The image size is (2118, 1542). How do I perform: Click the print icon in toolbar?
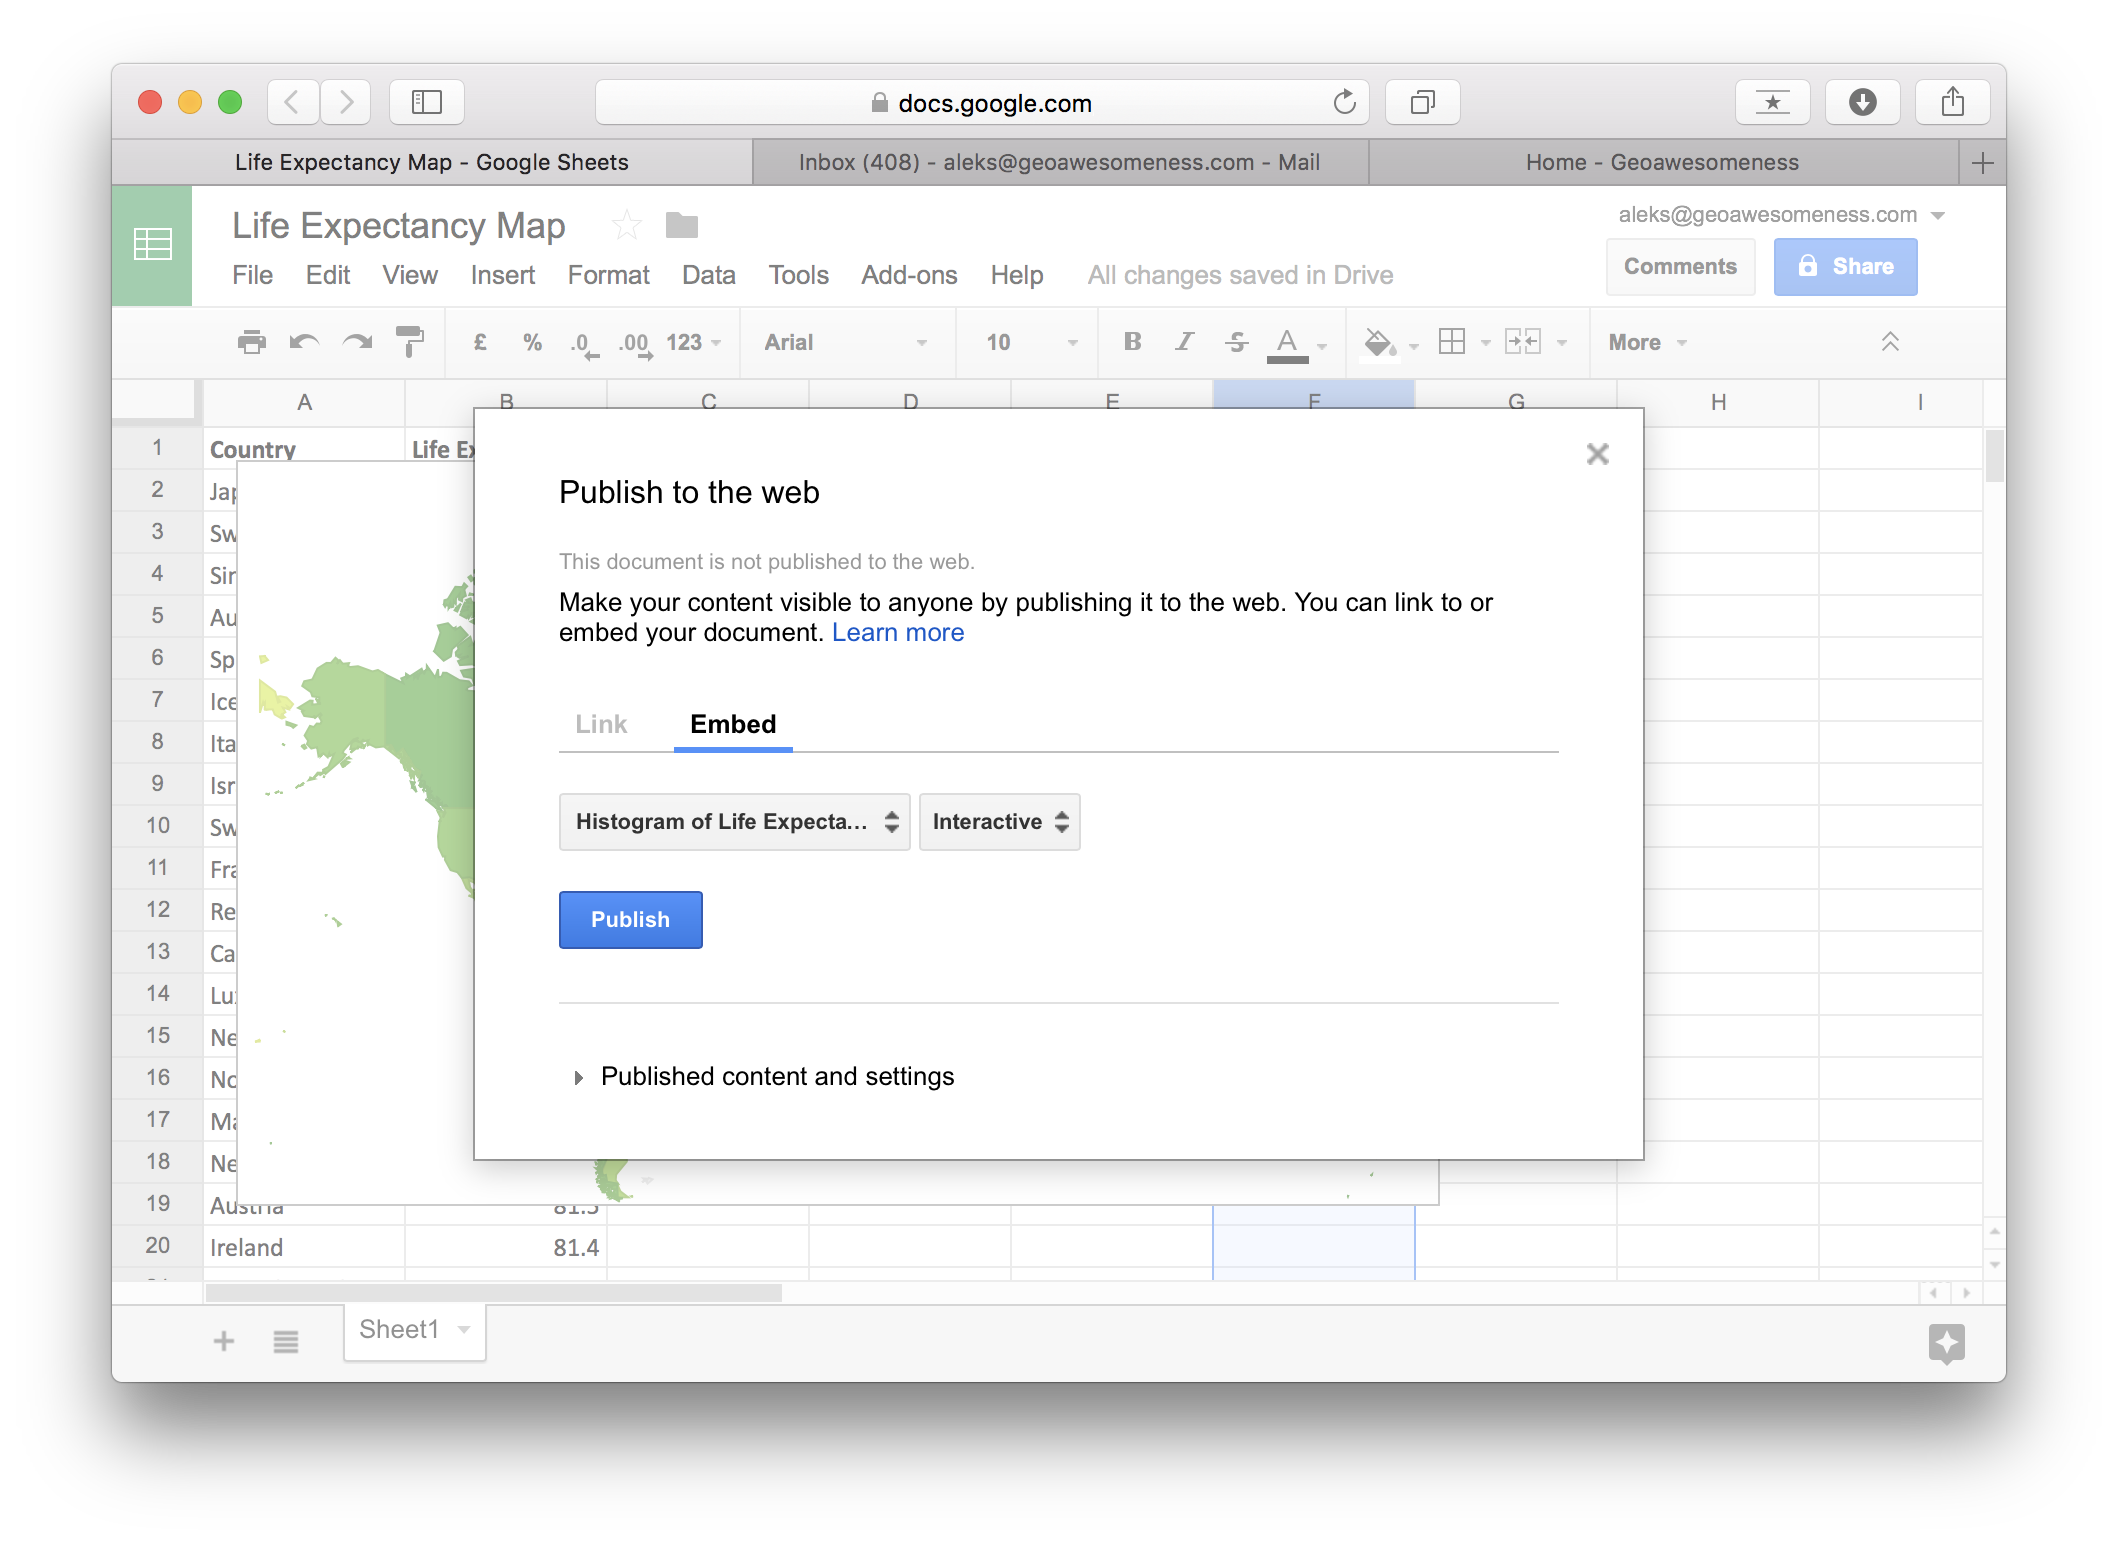[251, 342]
